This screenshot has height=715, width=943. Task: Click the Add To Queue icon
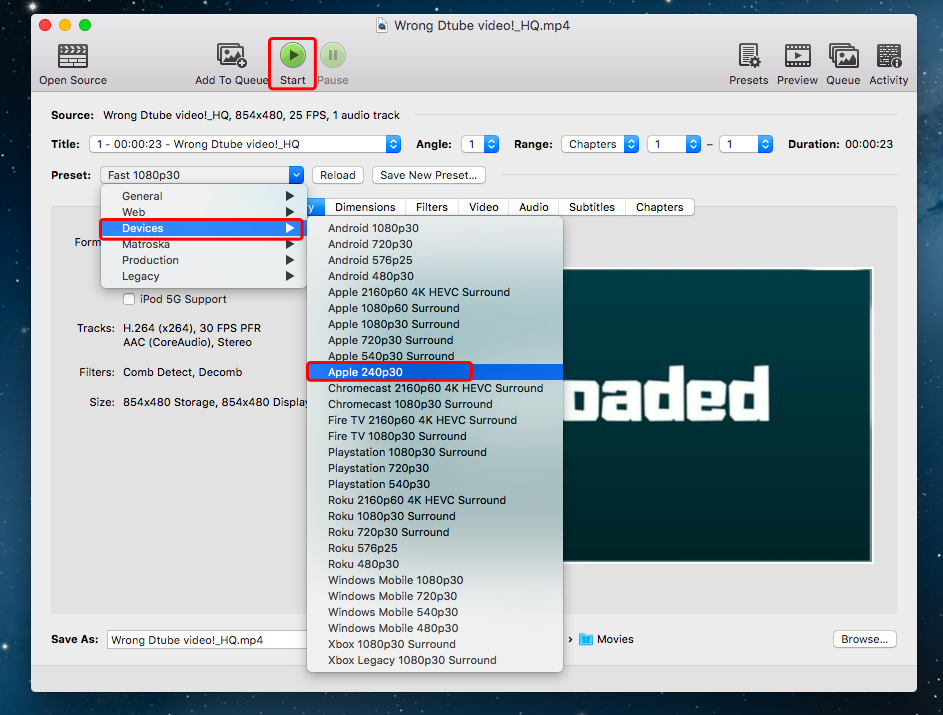pyautogui.click(x=232, y=55)
